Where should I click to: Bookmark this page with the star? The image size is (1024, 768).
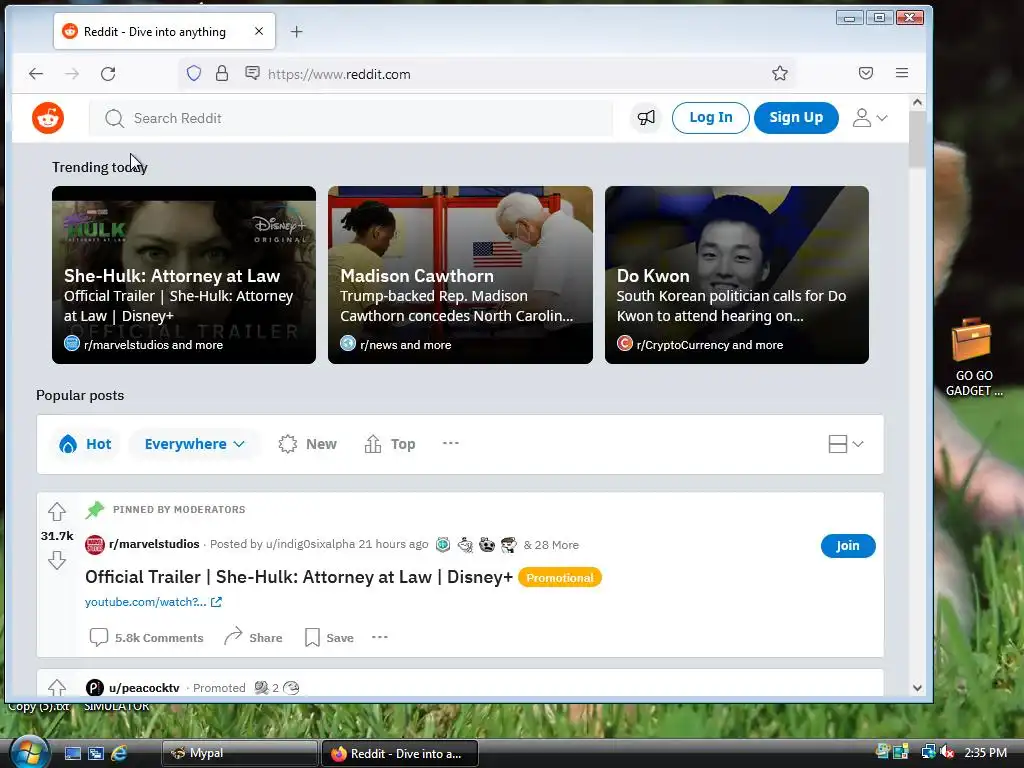780,73
